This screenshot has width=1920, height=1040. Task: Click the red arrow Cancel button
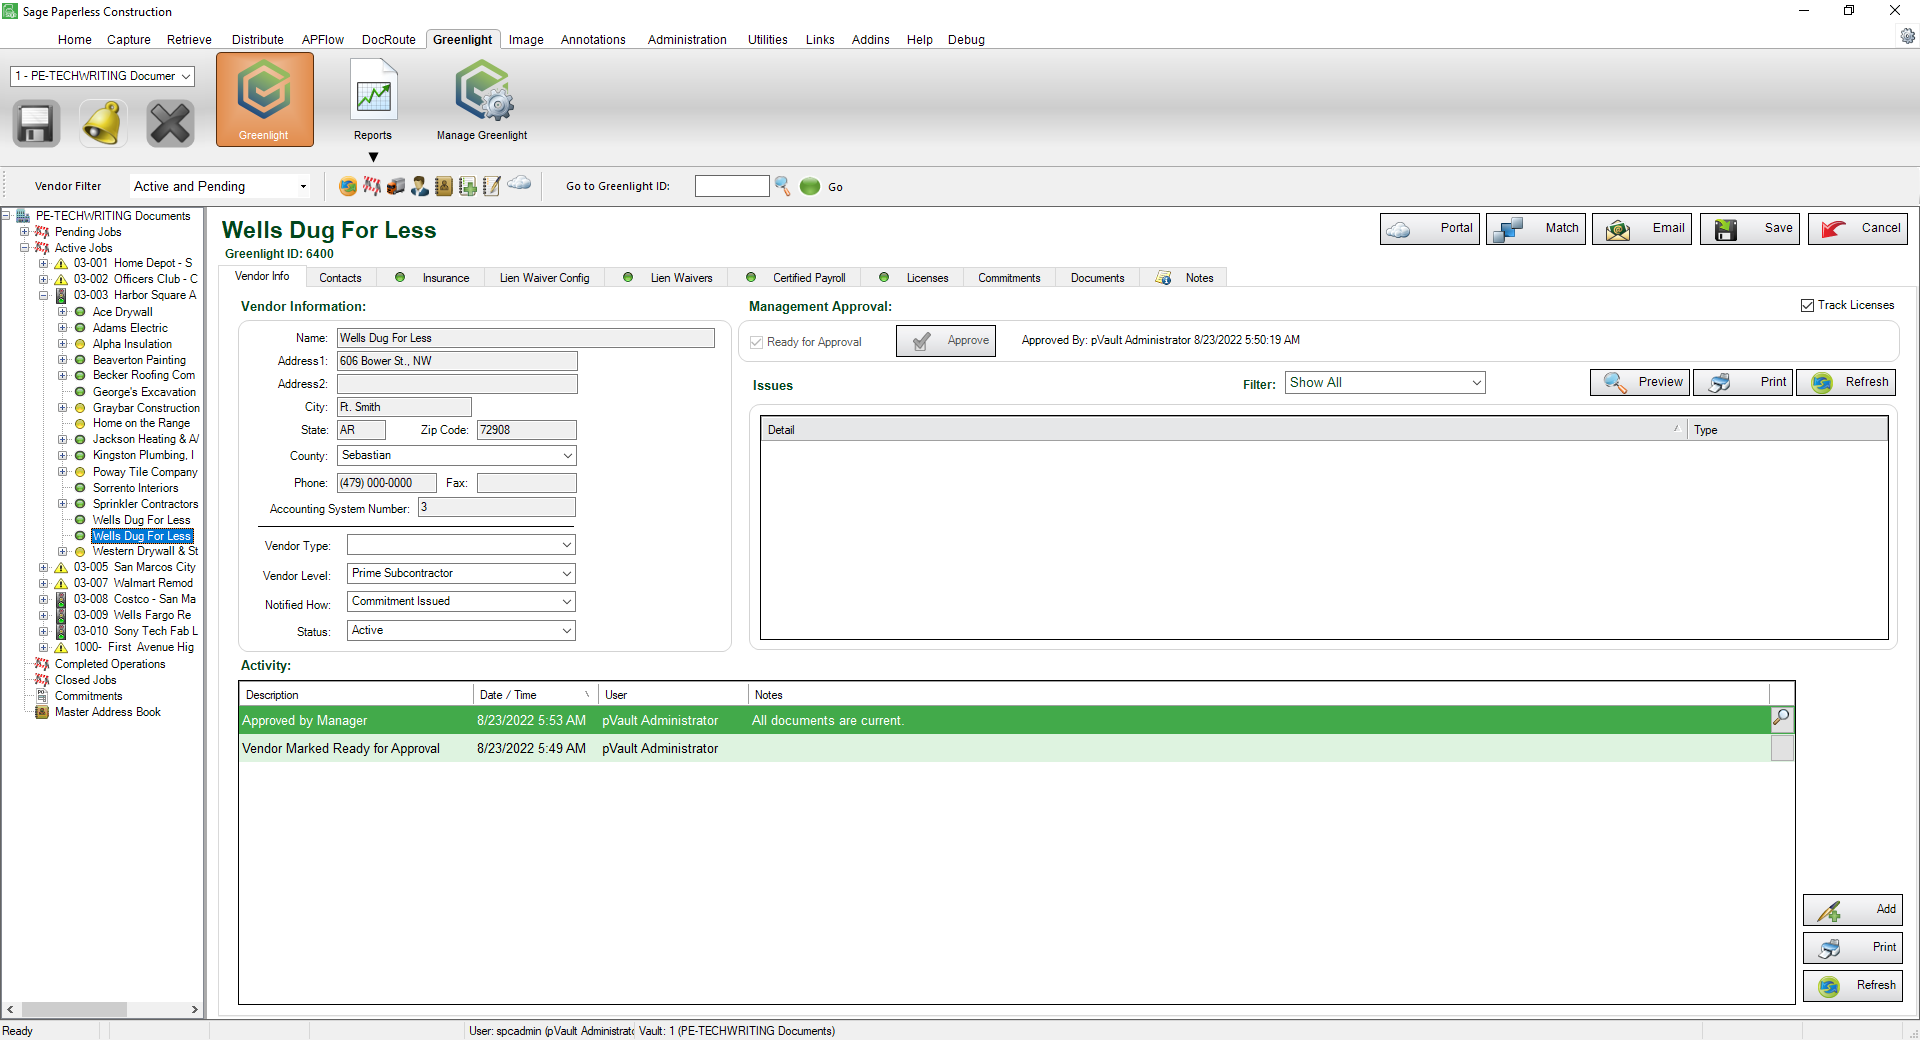tap(1858, 229)
